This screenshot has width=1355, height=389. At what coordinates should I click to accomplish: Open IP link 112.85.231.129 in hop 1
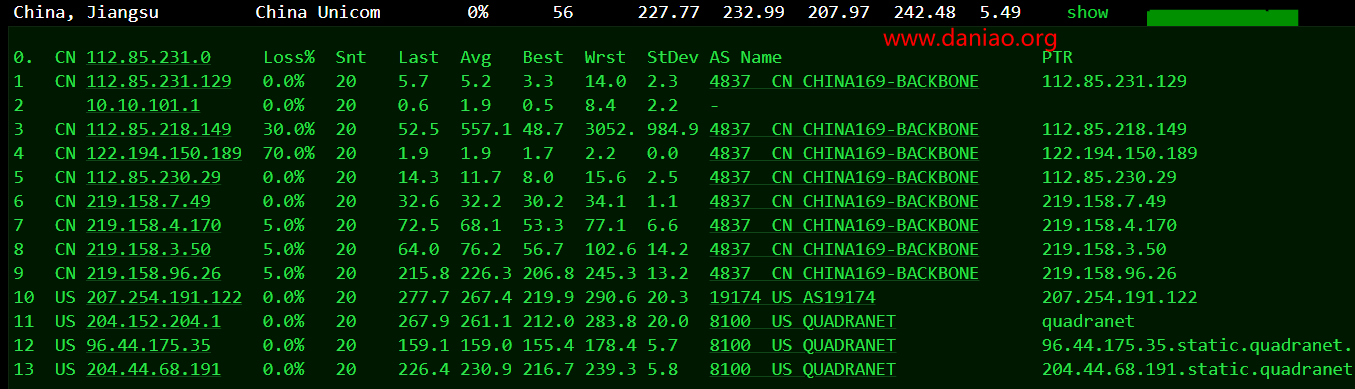point(160,82)
